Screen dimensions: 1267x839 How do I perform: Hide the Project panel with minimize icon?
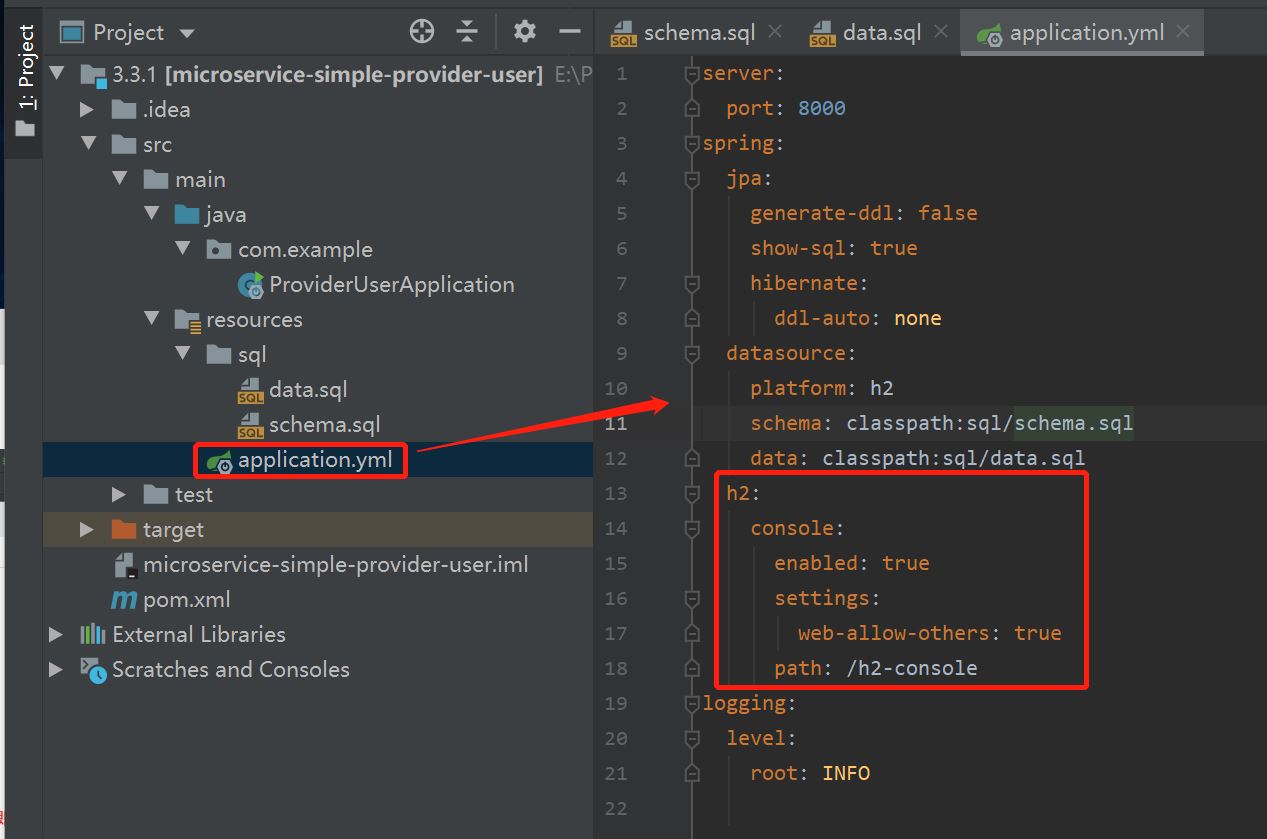click(570, 32)
